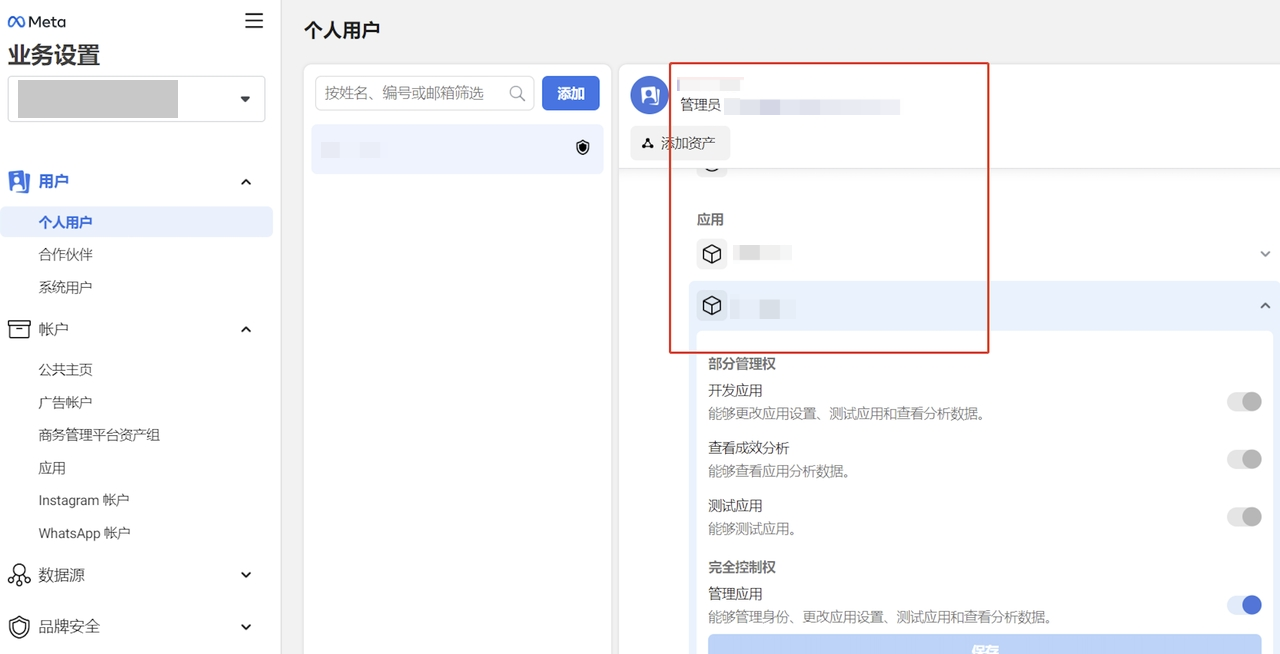
Task: Open 商务管理平台资产组 in the sidebar
Action: (x=99, y=435)
